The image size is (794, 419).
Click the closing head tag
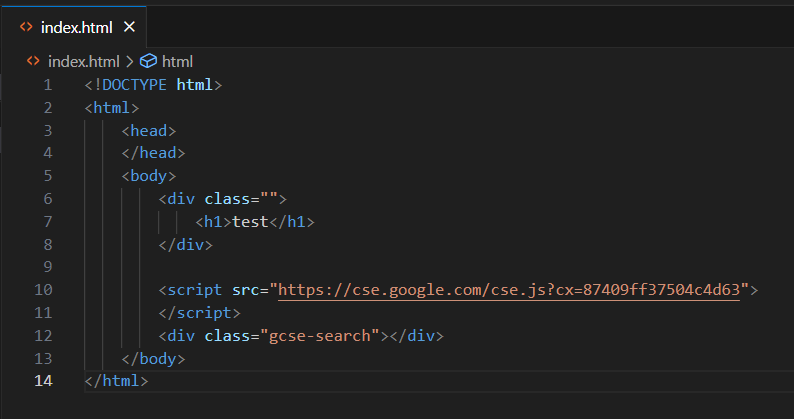pyautogui.click(x=153, y=153)
